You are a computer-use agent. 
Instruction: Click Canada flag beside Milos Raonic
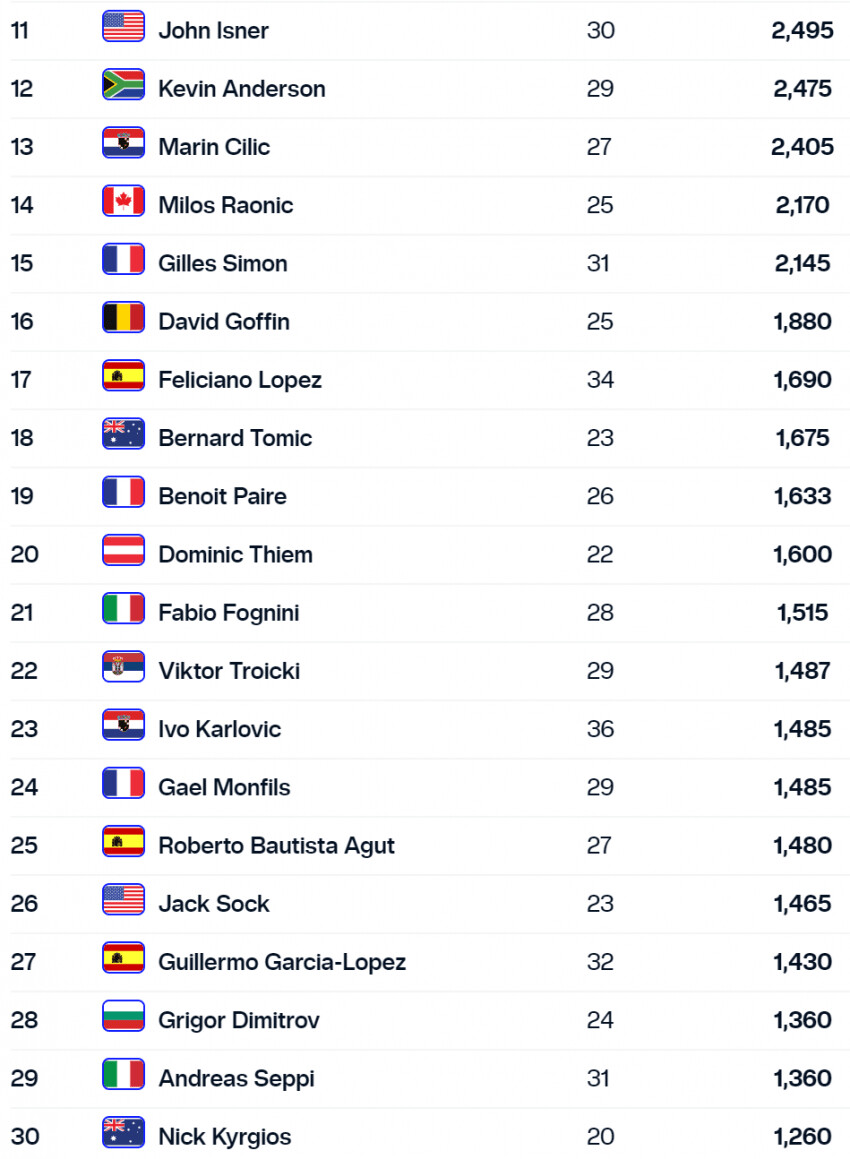[x=123, y=202]
